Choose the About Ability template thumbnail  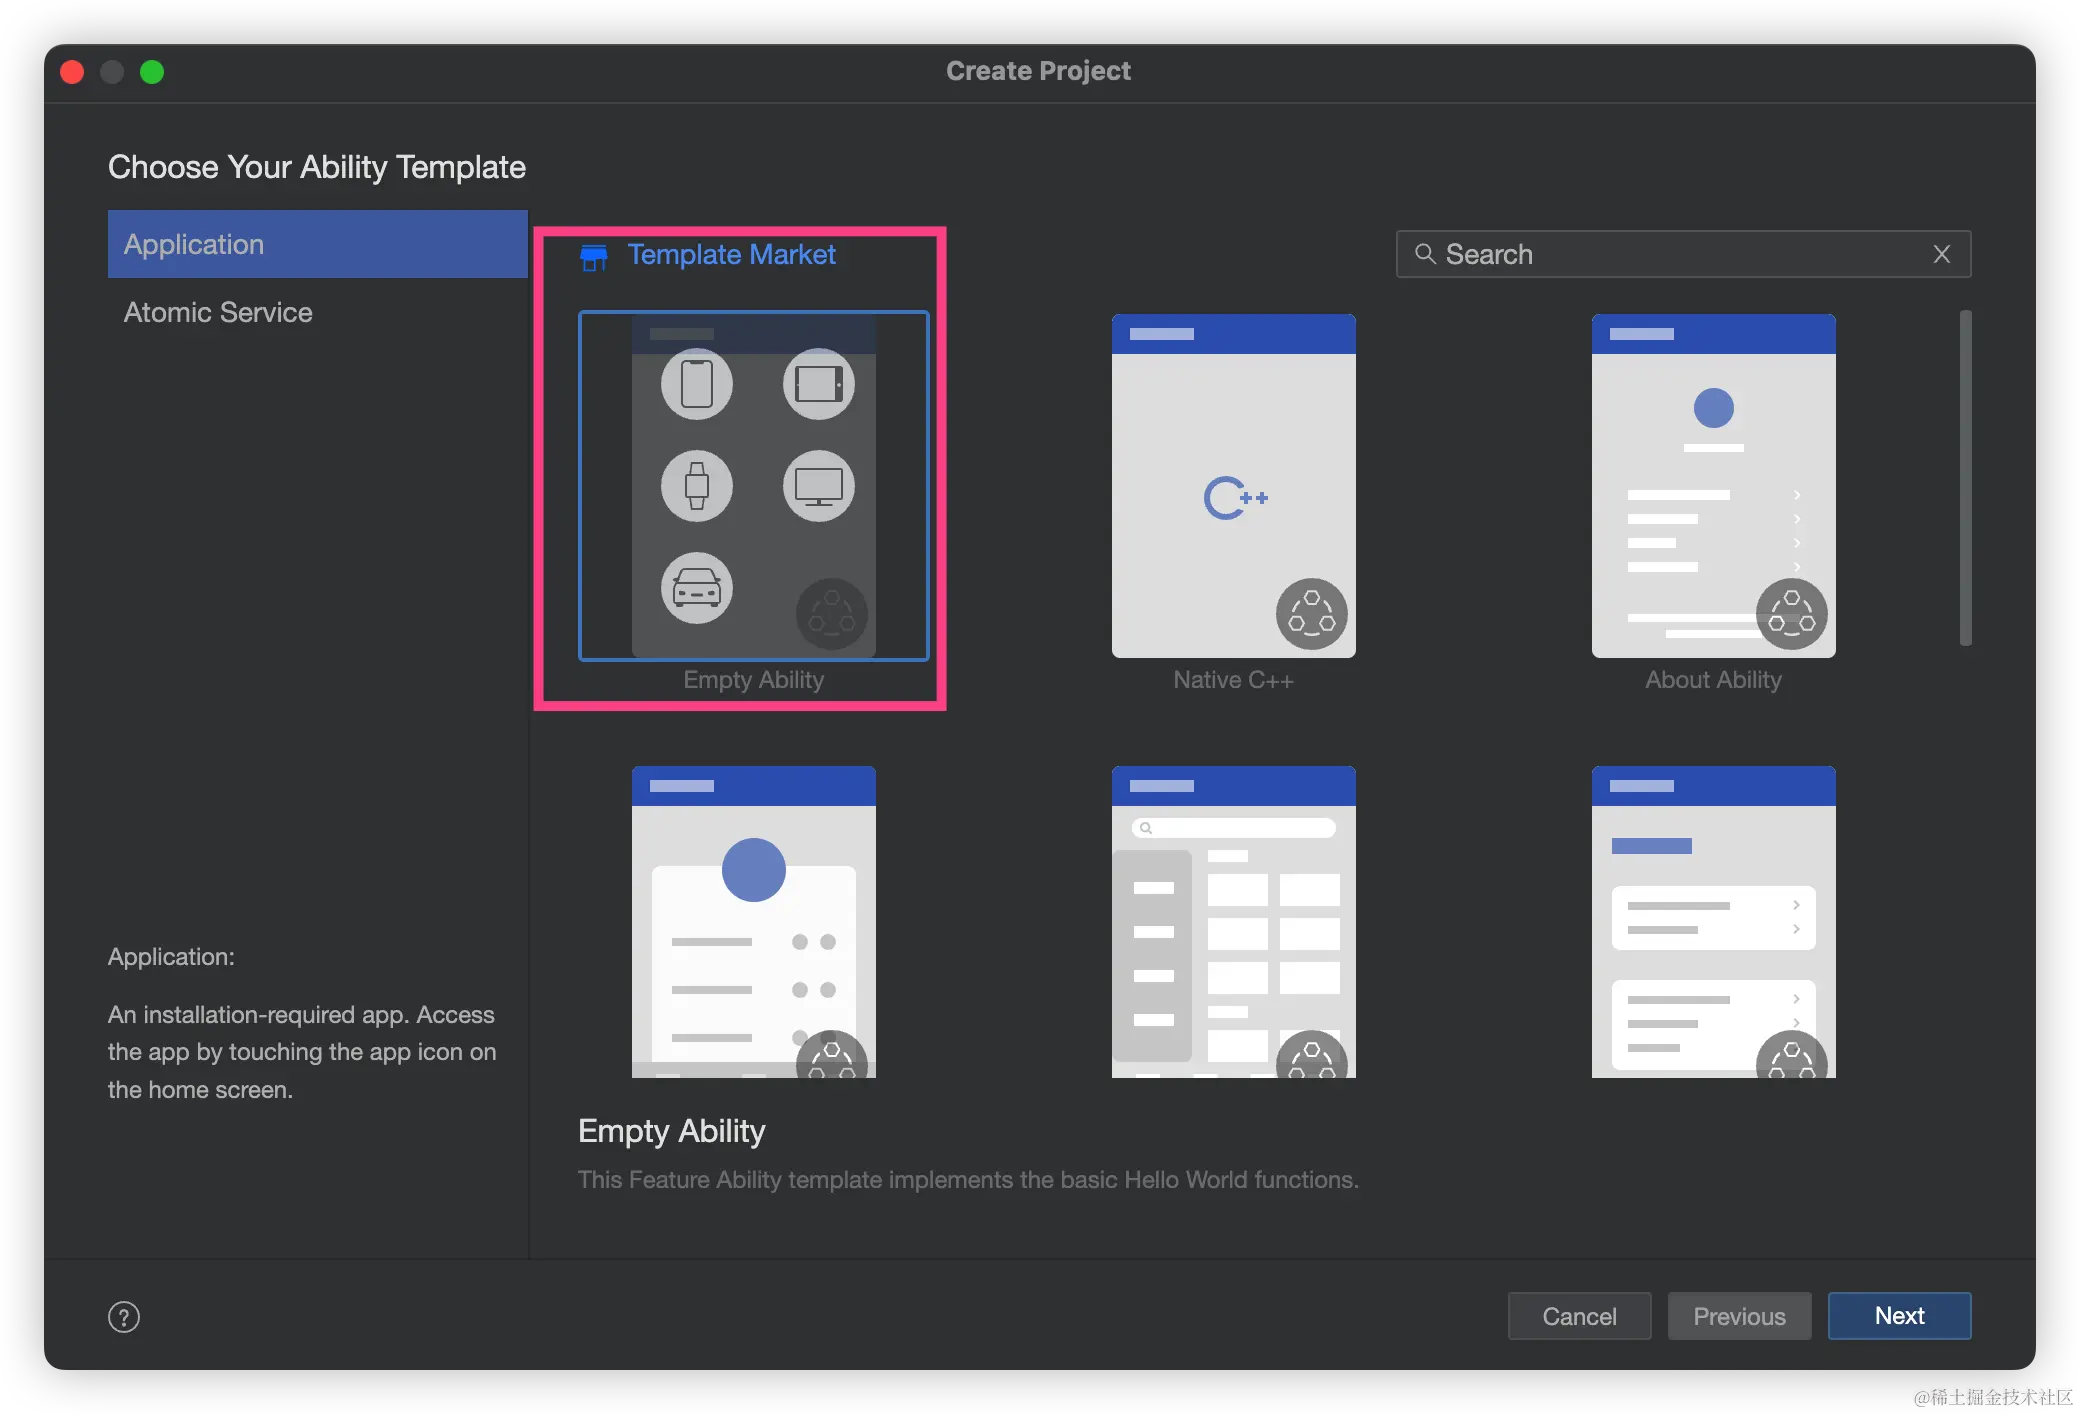pyautogui.click(x=1713, y=486)
